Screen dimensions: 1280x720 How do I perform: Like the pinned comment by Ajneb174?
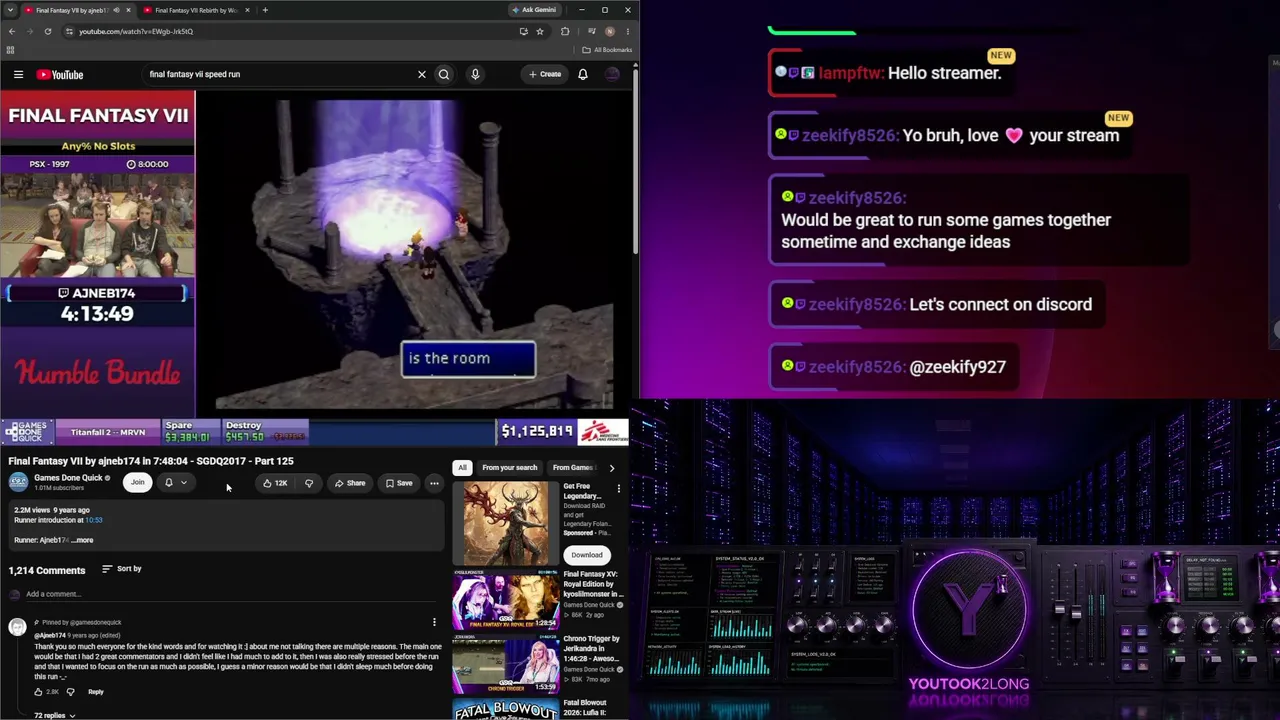[38, 692]
